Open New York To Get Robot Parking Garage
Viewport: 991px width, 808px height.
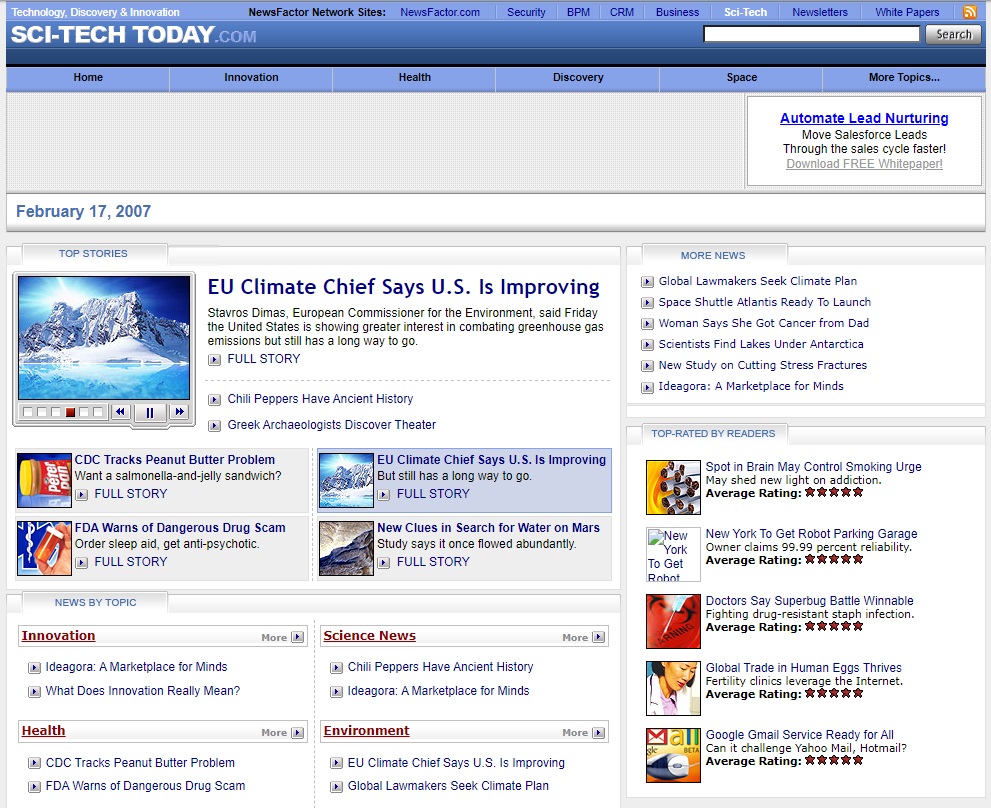[x=812, y=534]
